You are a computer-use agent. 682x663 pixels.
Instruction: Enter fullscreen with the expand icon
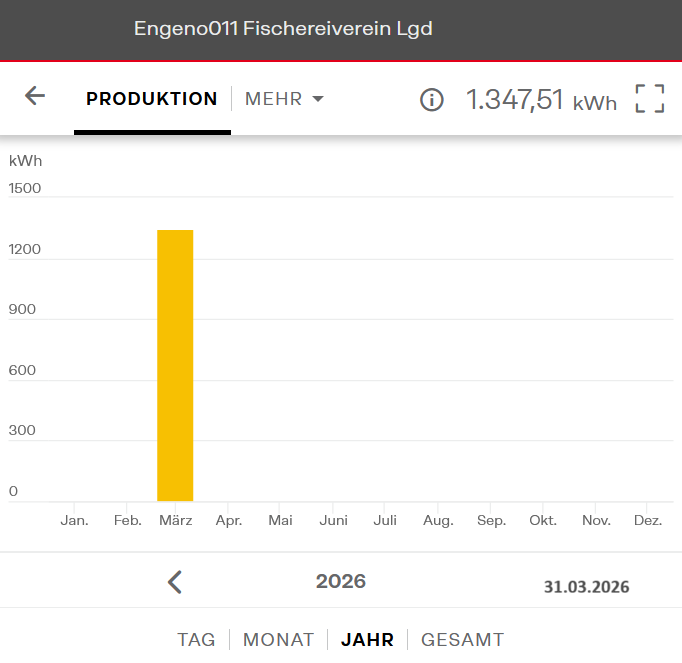[x=650, y=99]
